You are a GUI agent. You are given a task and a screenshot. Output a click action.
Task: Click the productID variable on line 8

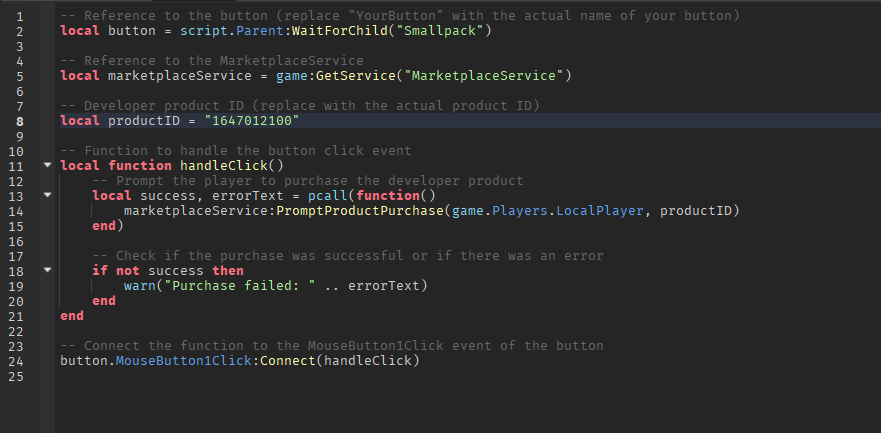point(144,121)
